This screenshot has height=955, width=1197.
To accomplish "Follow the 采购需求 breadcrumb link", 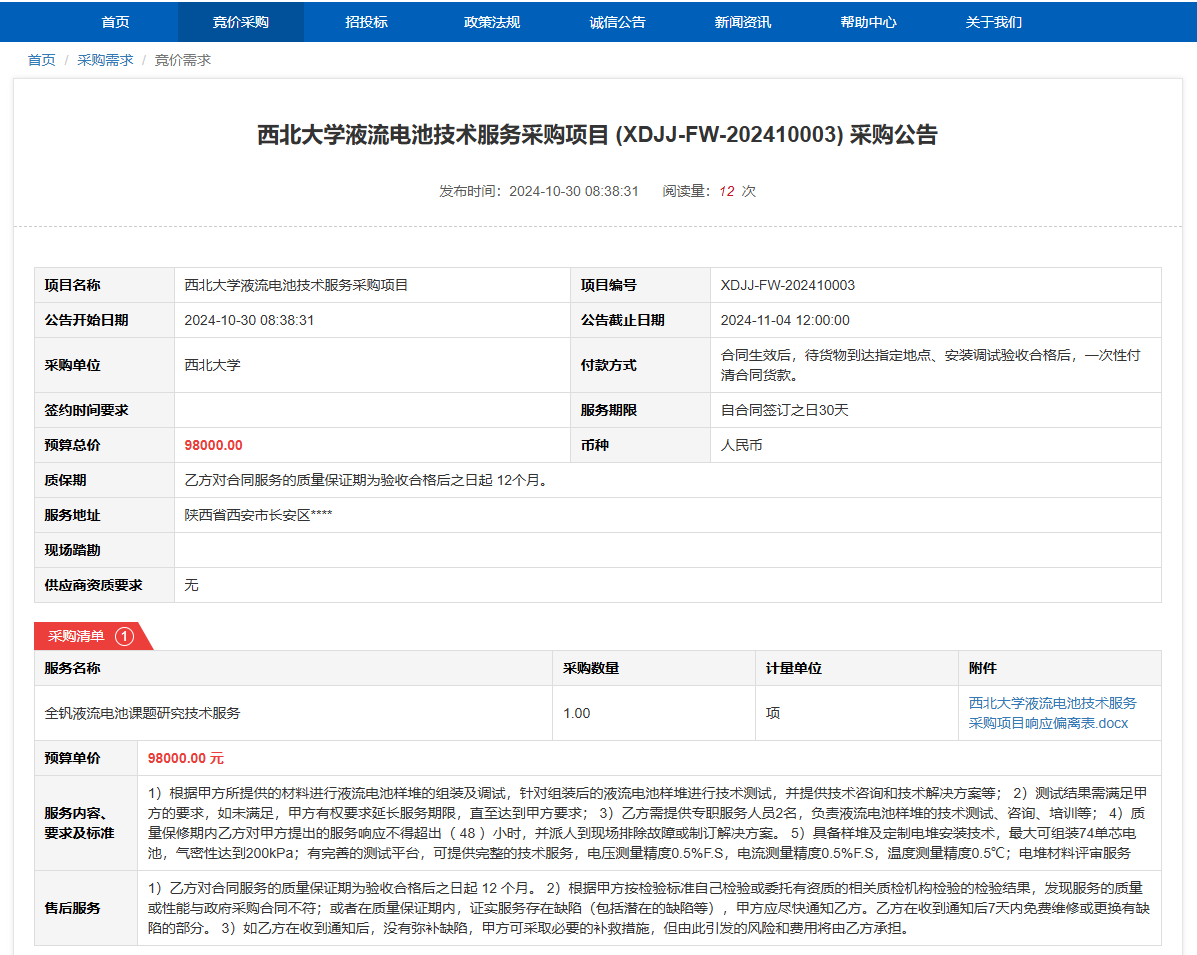I will [105, 60].
